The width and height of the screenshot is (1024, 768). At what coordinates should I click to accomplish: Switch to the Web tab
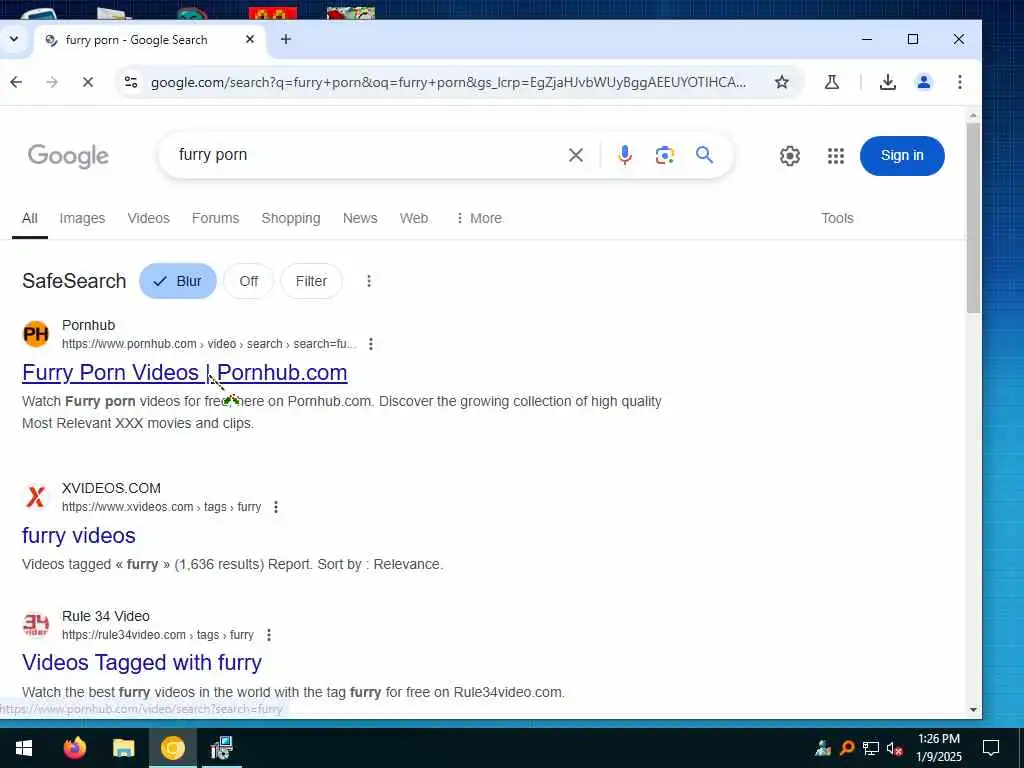[x=414, y=218]
